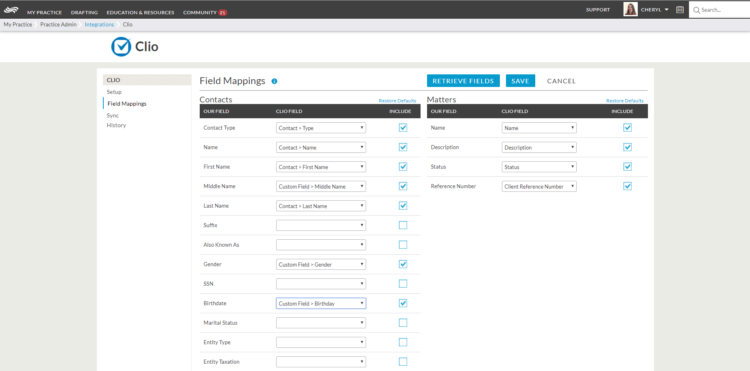This screenshot has height=371, width=750.
Task: Open the calendar icon next to Cheryl
Action: 680,10
